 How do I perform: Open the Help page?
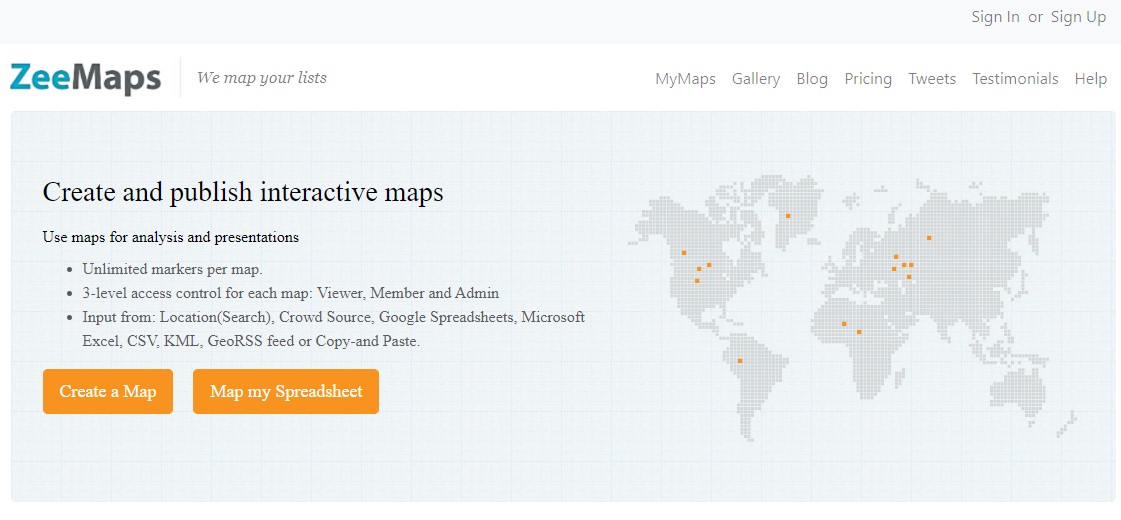[x=1090, y=79]
